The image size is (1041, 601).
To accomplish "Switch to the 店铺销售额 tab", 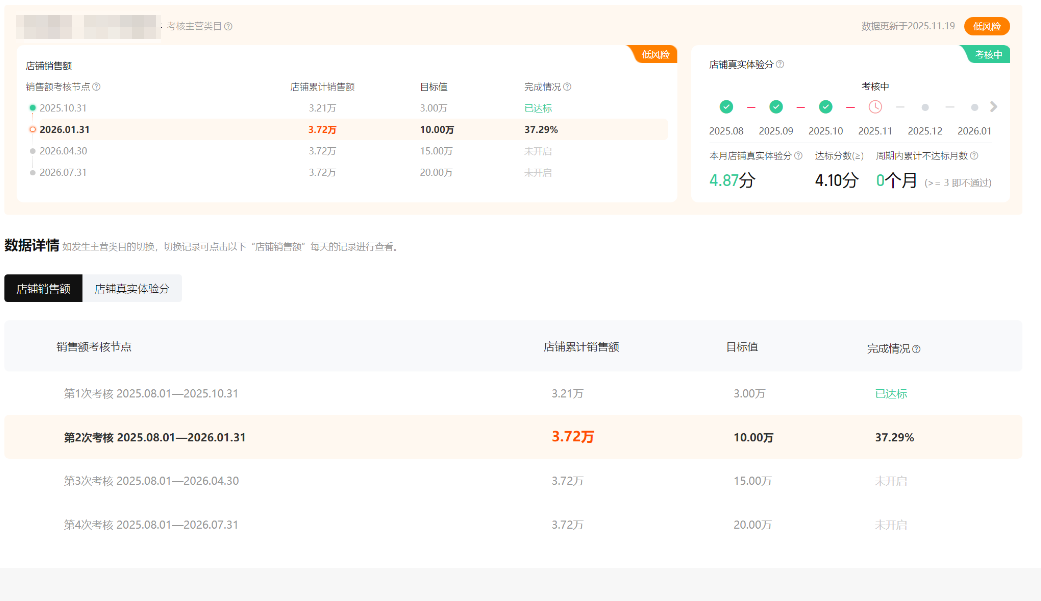I will point(43,288).
